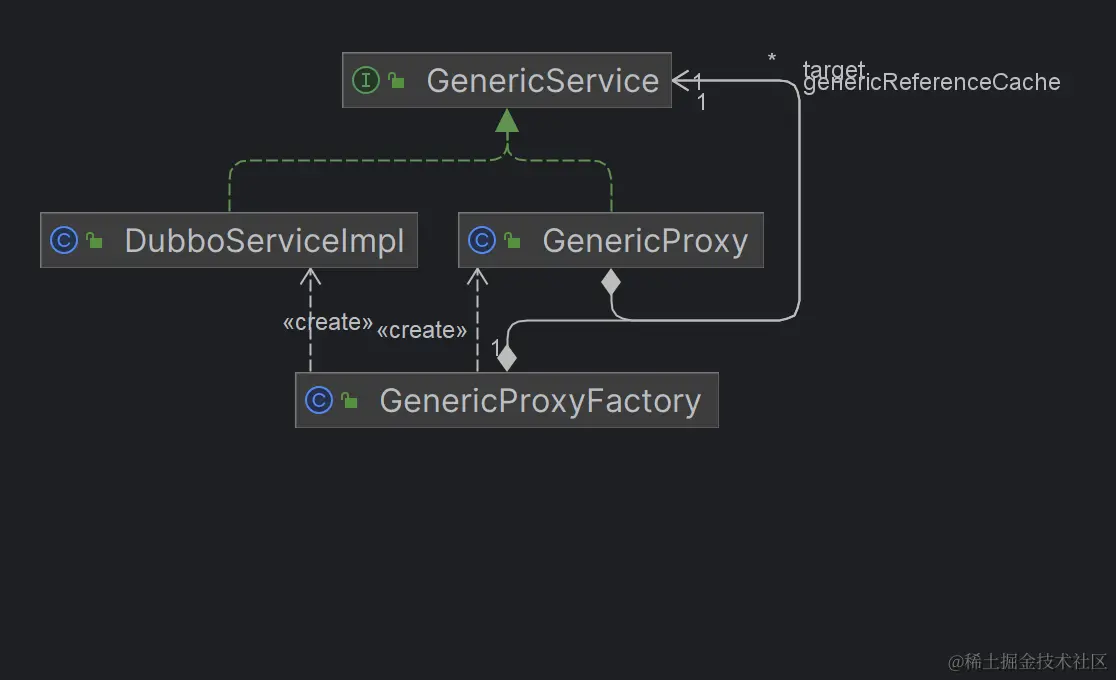Click the green inheritance arrow above GenericProxy
This screenshot has height=680, width=1116.
pyautogui.click(x=507, y=123)
